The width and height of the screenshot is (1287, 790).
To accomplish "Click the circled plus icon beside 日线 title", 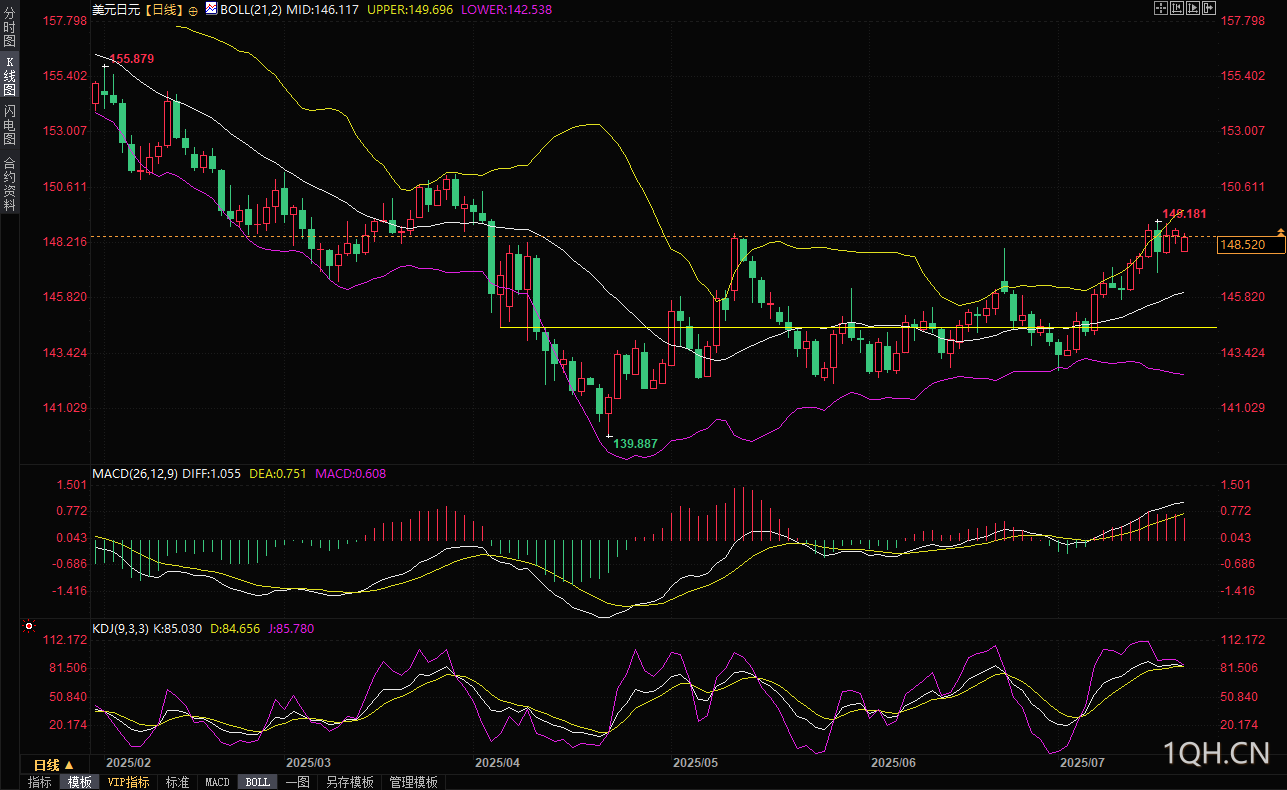I will 193,10.
